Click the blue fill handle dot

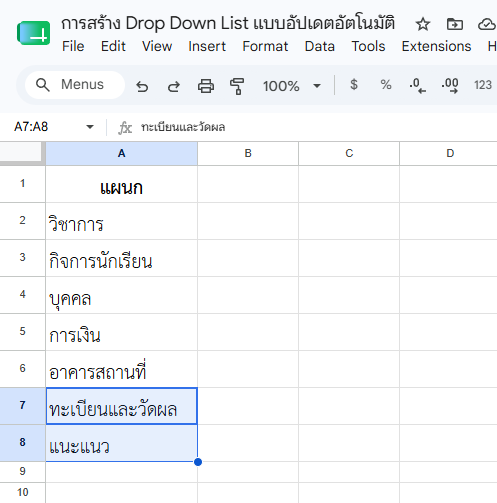[198, 462]
